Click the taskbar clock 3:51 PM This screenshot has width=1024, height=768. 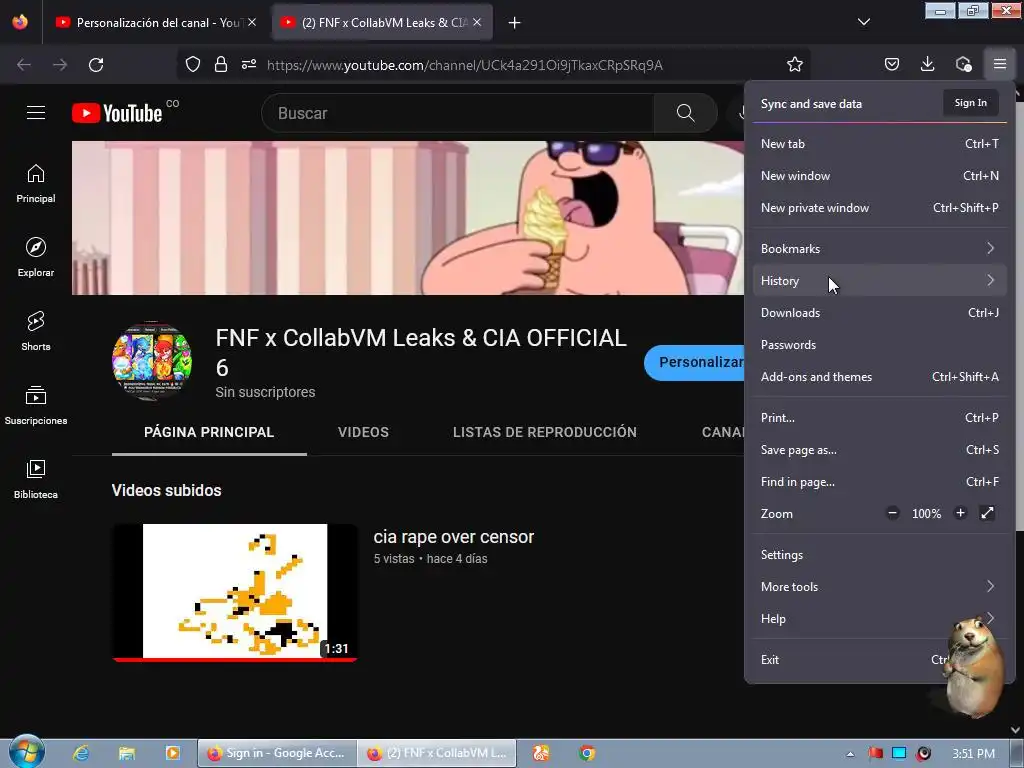(x=973, y=754)
